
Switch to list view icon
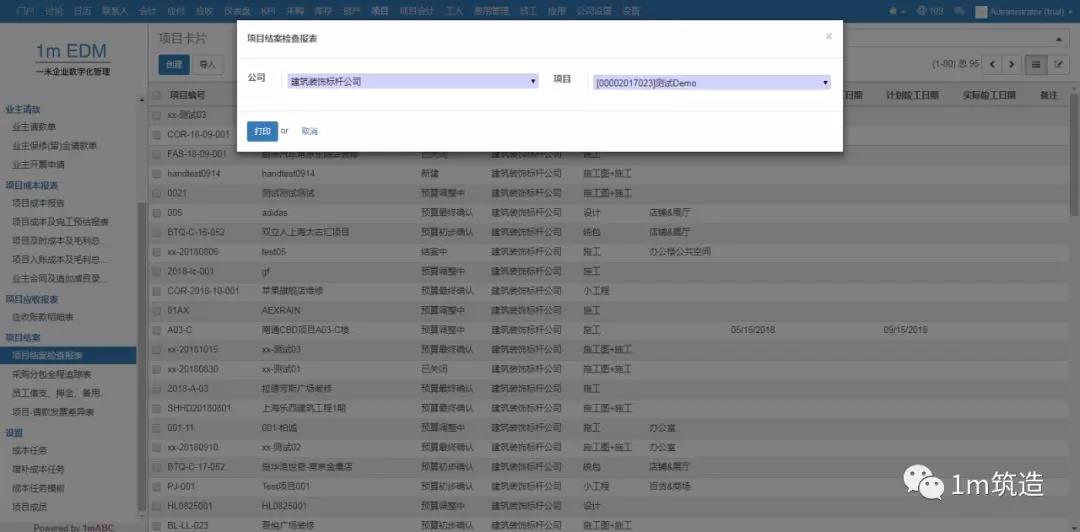1037,64
